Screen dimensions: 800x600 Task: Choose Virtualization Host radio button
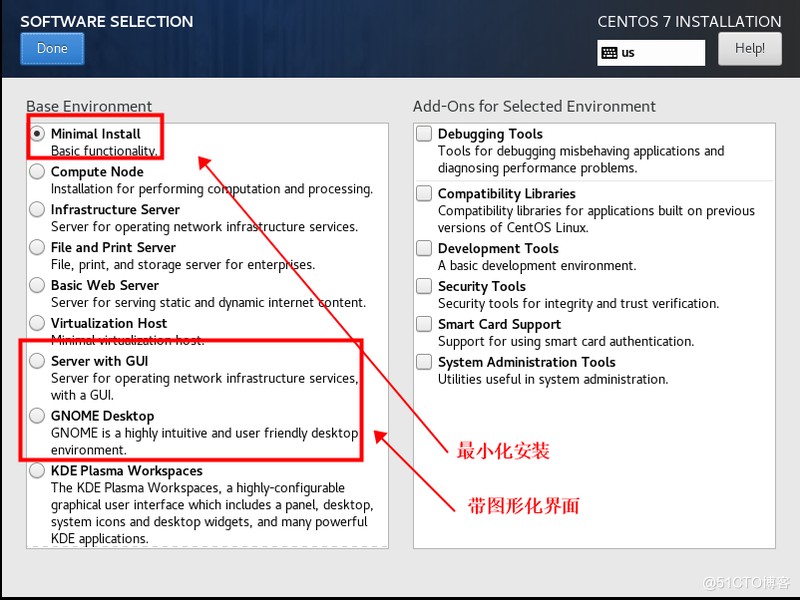coord(37,322)
